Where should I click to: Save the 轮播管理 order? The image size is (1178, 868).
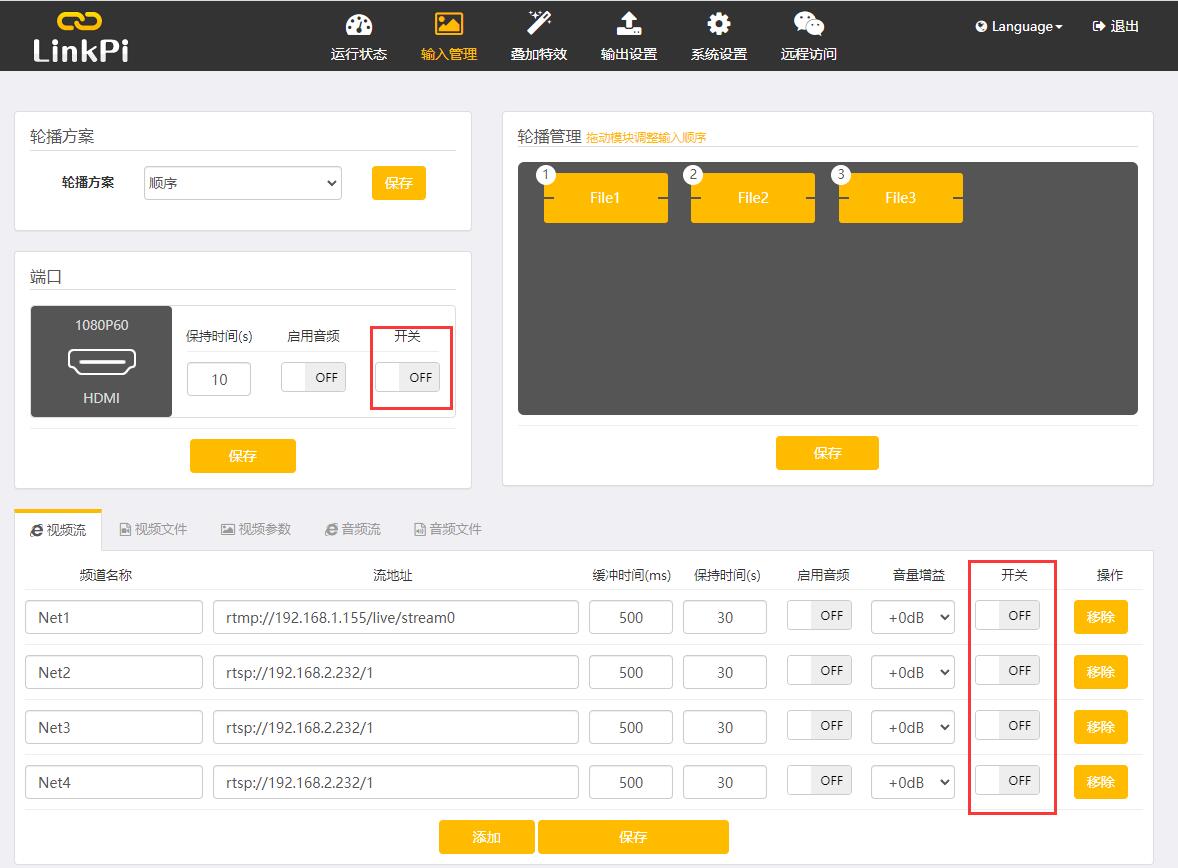point(827,453)
